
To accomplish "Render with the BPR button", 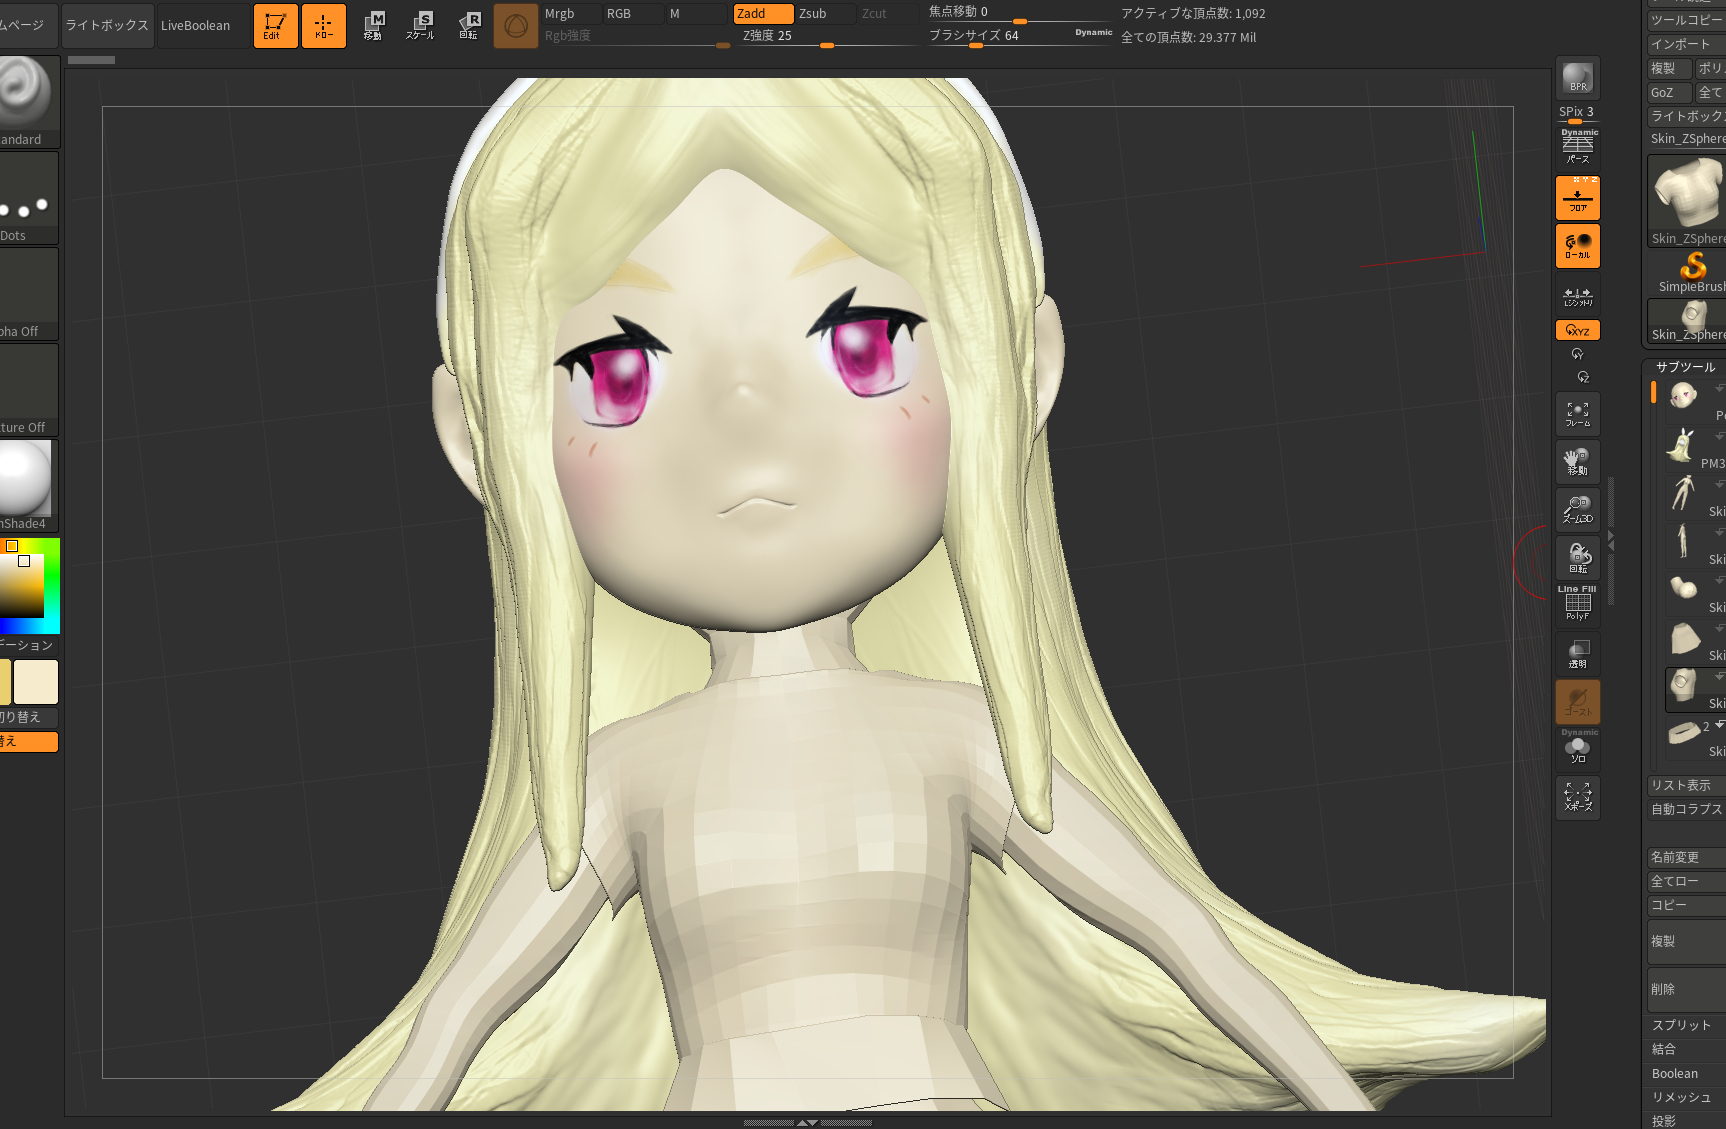I will 1578,78.
